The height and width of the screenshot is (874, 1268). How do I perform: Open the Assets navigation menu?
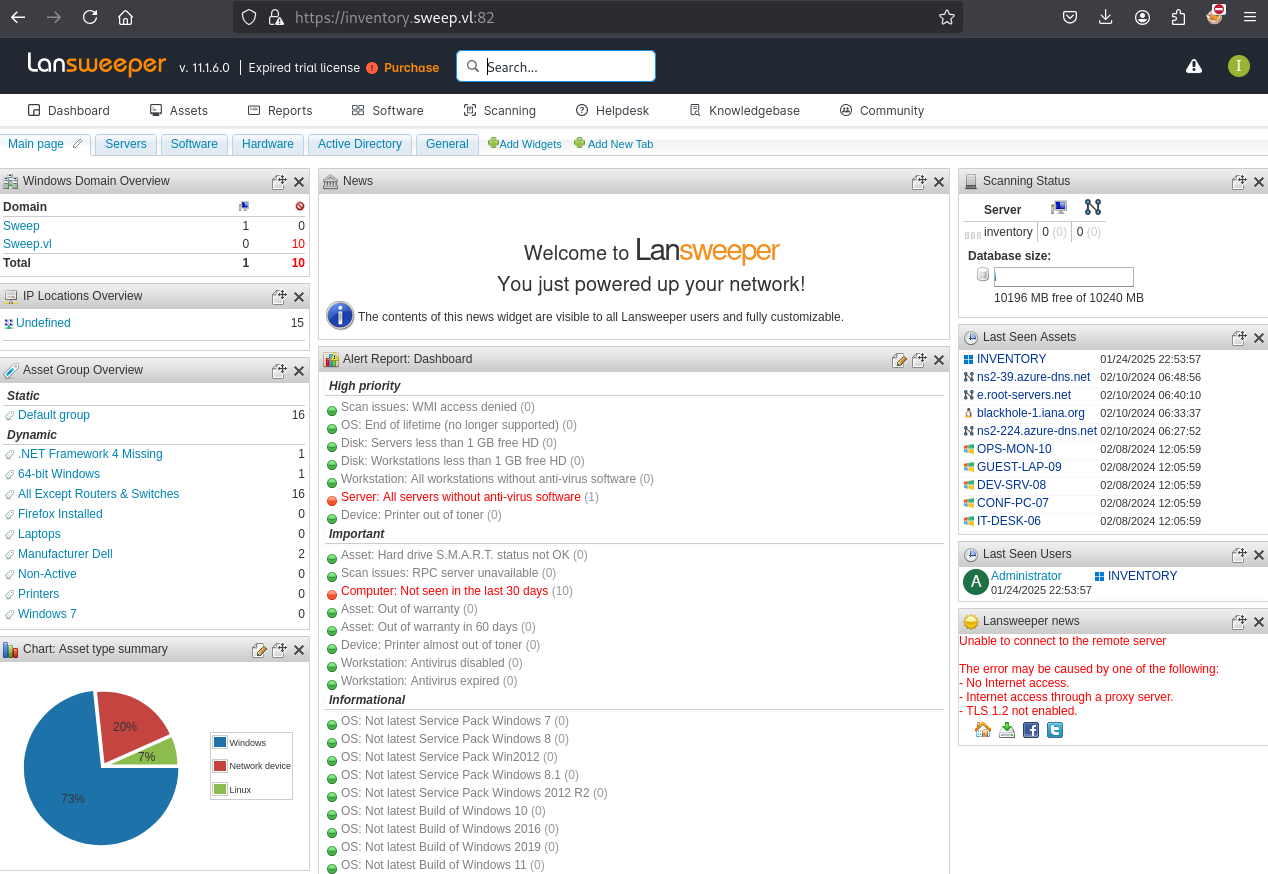point(179,111)
